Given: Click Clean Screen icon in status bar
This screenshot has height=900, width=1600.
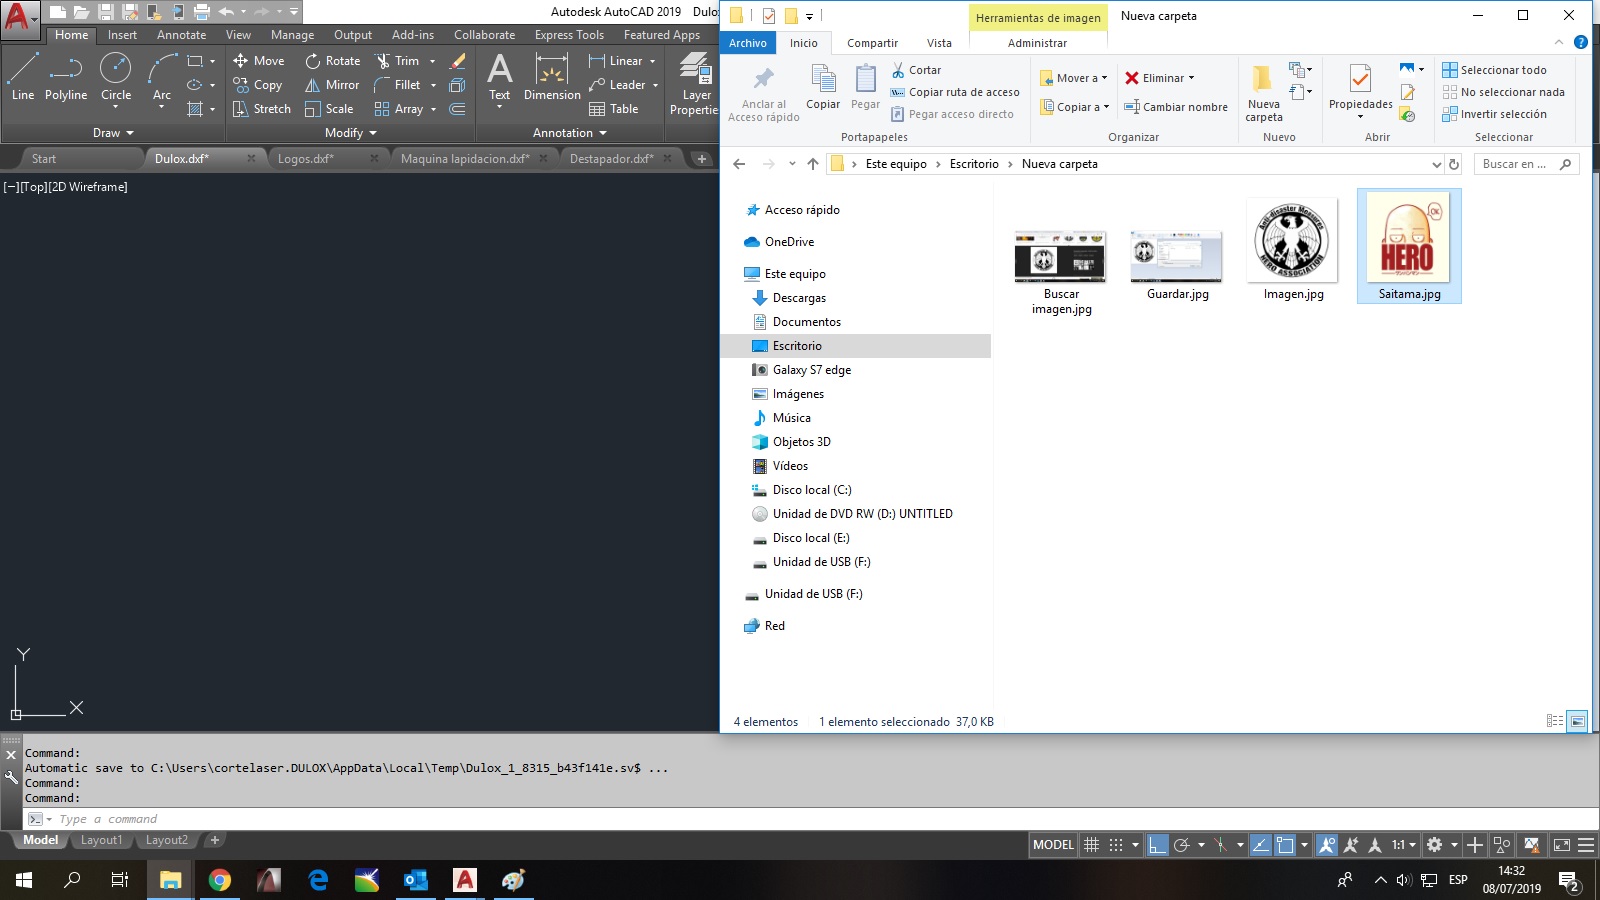Looking at the screenshot, I should pyautogui.click(x=1562, y=845).
